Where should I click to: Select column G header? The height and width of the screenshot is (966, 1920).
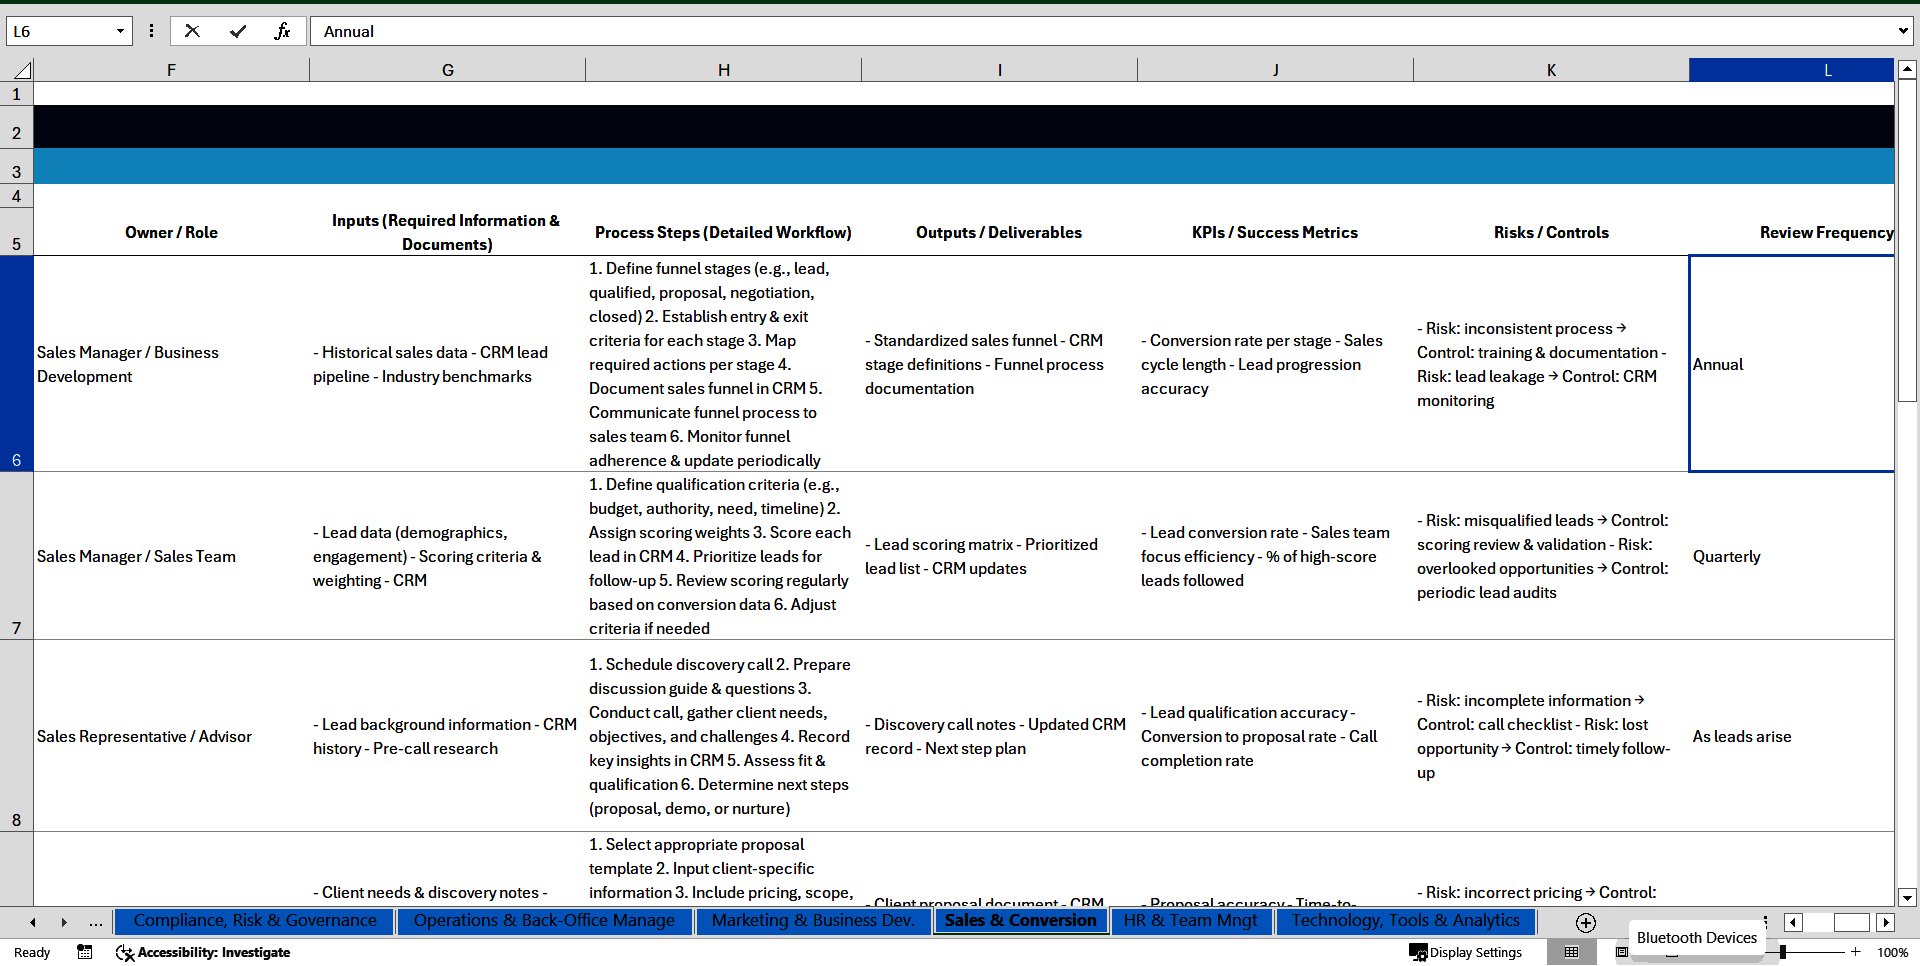pyautogui.click(x=447, y=70)
